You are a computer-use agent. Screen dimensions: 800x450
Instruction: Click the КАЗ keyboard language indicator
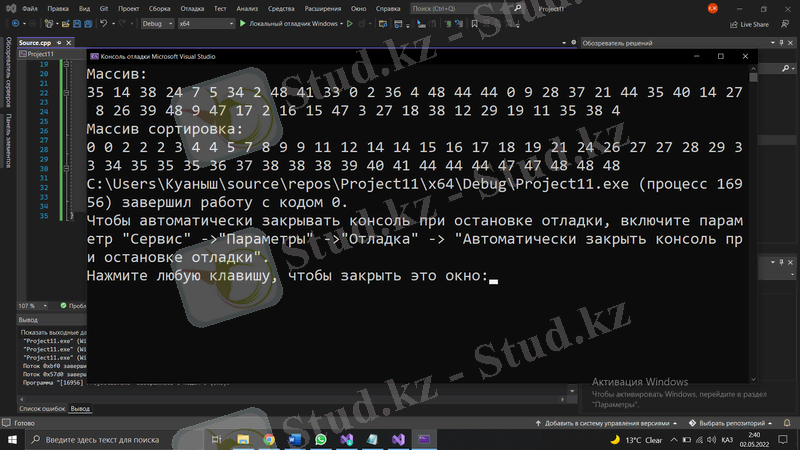click(x=727, y=440)
